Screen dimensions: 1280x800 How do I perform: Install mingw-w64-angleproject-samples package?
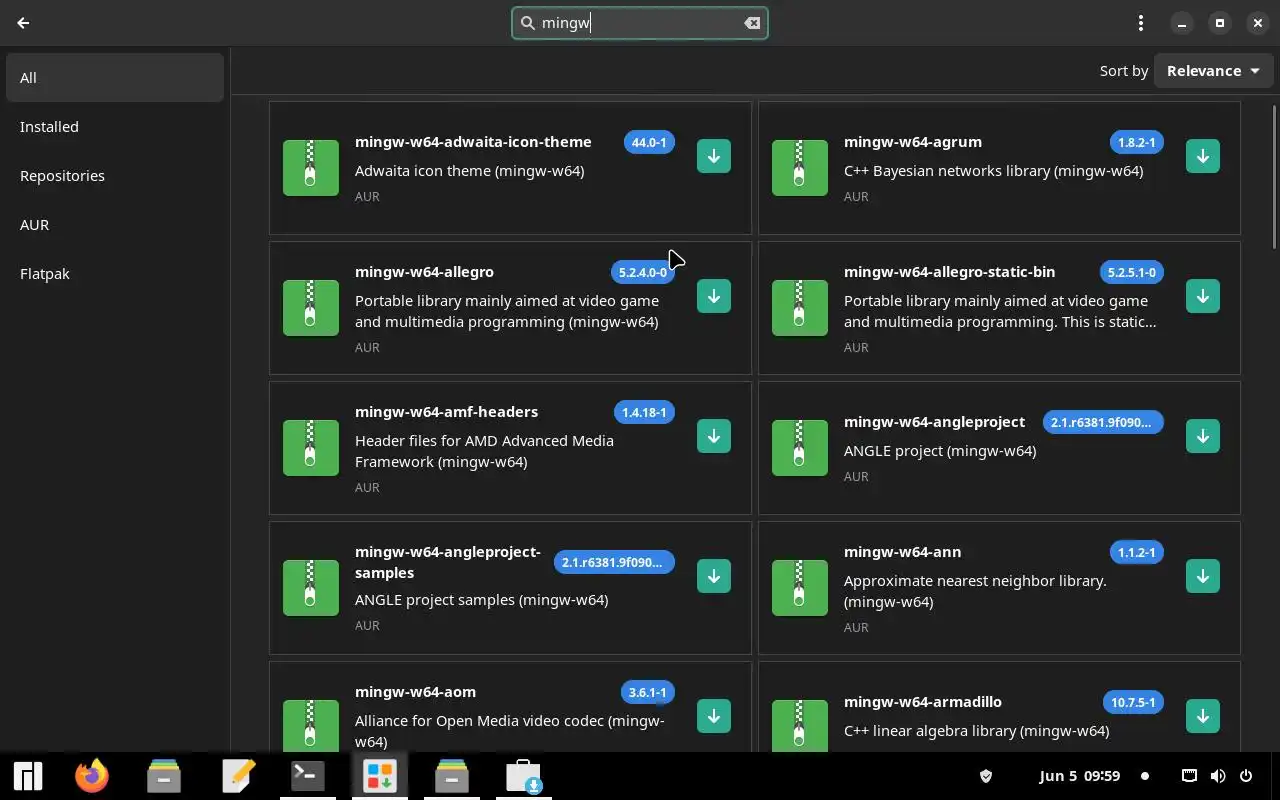(x=714, y=576)
